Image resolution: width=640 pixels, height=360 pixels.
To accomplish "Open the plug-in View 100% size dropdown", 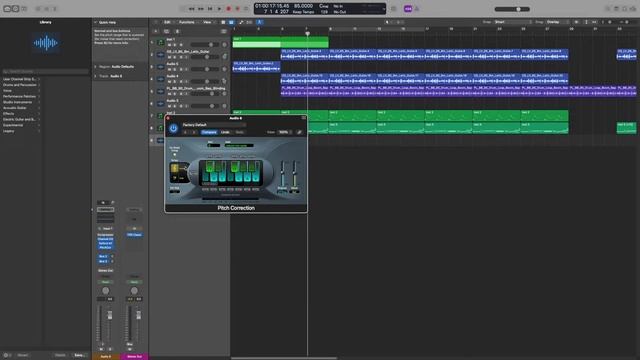I will [x=284, y=132].
